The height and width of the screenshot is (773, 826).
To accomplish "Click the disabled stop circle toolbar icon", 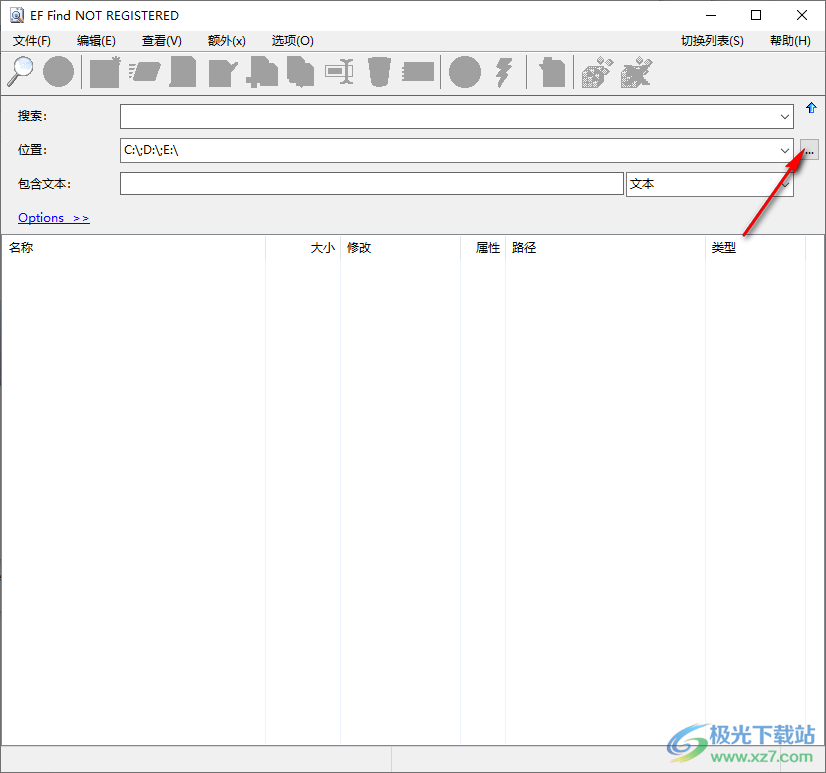I will [x=58, y=71].
